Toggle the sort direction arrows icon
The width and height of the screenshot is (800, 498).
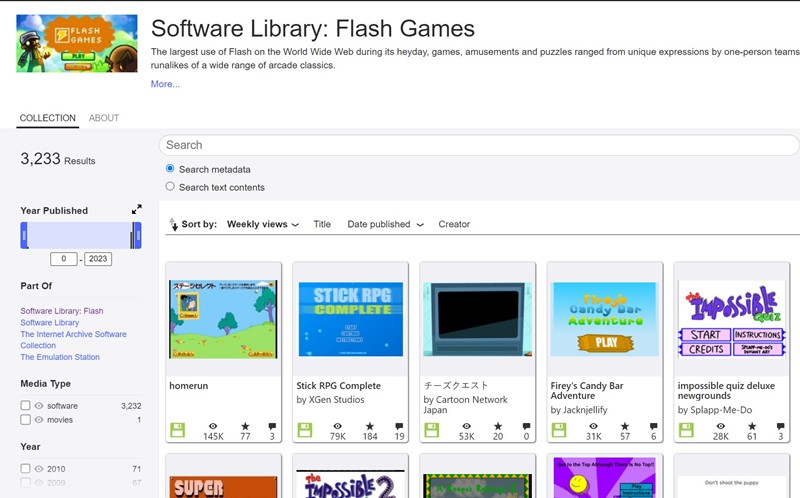tap(173, 224)
